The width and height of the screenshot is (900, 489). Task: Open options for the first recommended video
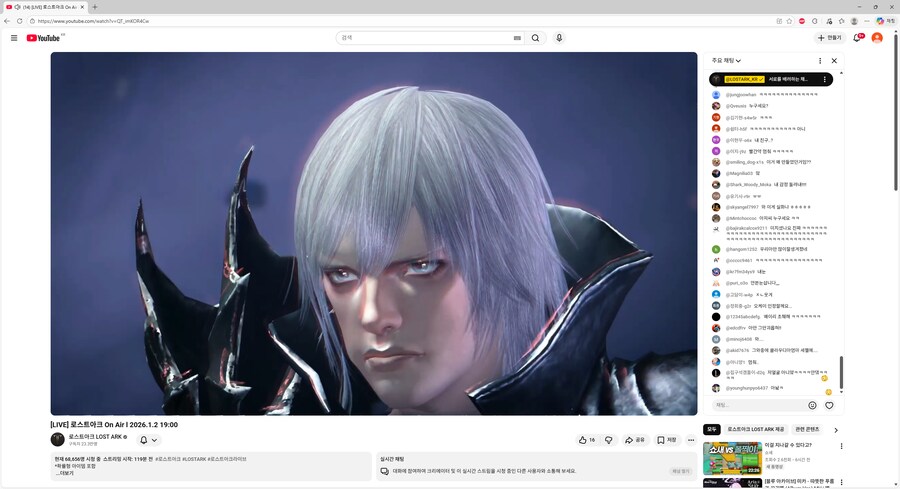coord(841,446)
